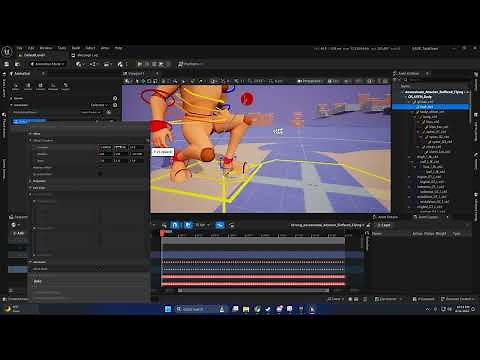Image resolution: width=480 pixels, height=360 pixels.
Task: Open the Revision Control menu
Action: click(457, 299)
